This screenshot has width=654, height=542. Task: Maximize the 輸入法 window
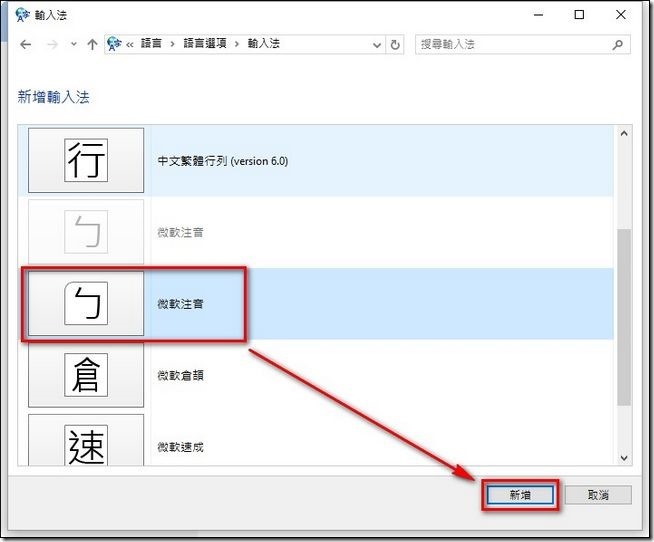coord(579,15)
